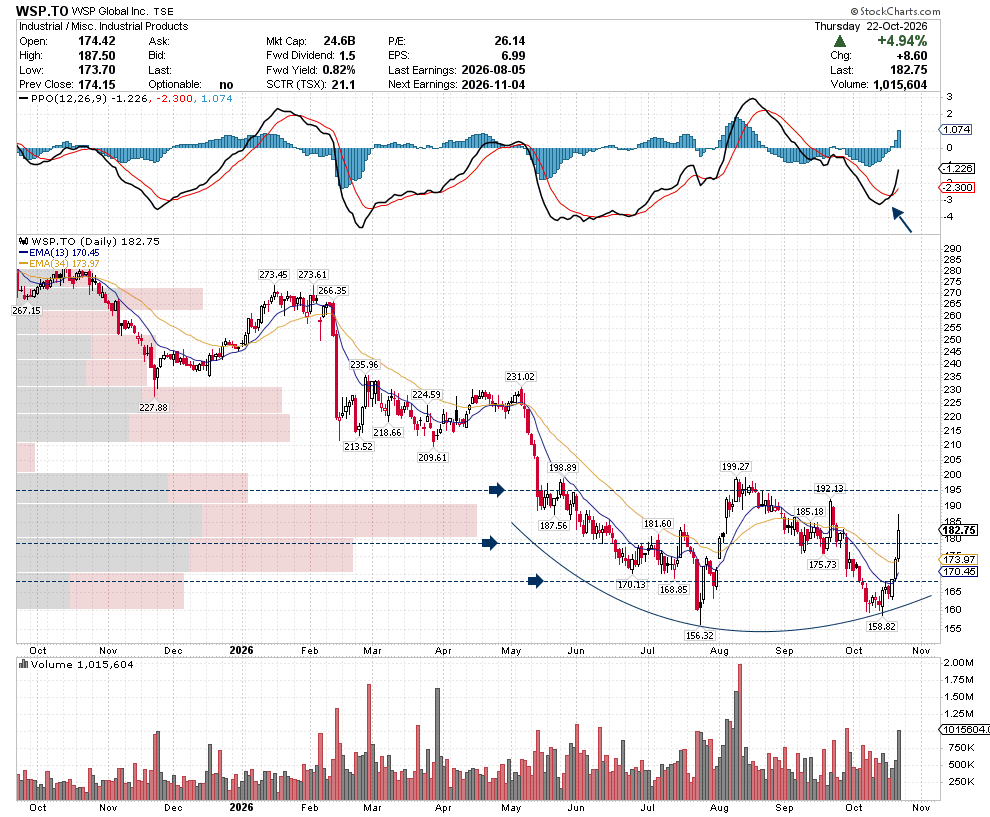Click the P/E value 26.14
990x817 pixels.
coord(510,41)
